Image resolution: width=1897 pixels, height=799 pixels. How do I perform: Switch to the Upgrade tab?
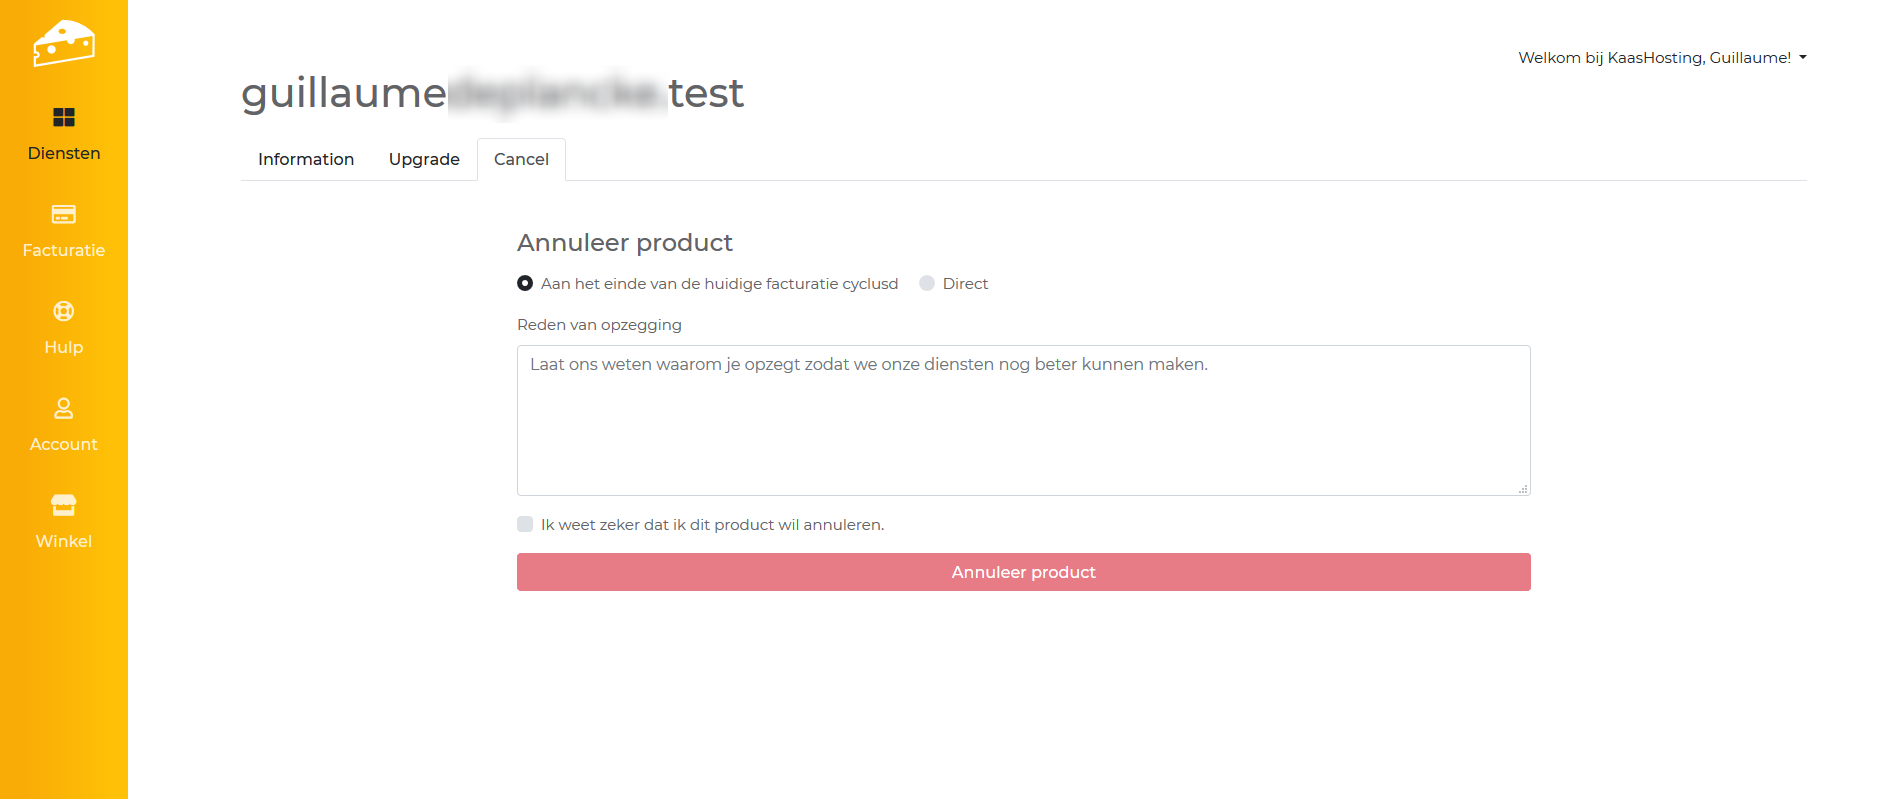click(424, 160)
